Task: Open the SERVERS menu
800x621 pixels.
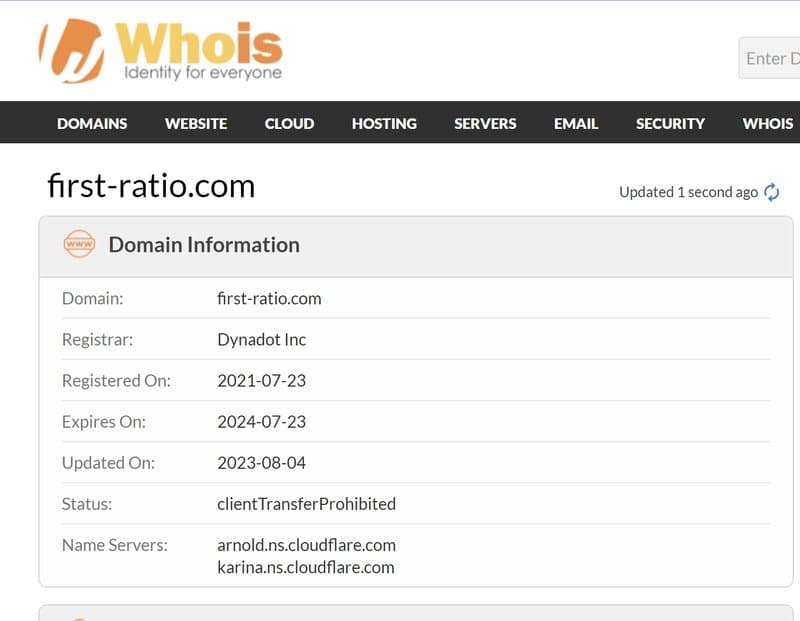Action: pyautogui.click(x=485, y=123)
